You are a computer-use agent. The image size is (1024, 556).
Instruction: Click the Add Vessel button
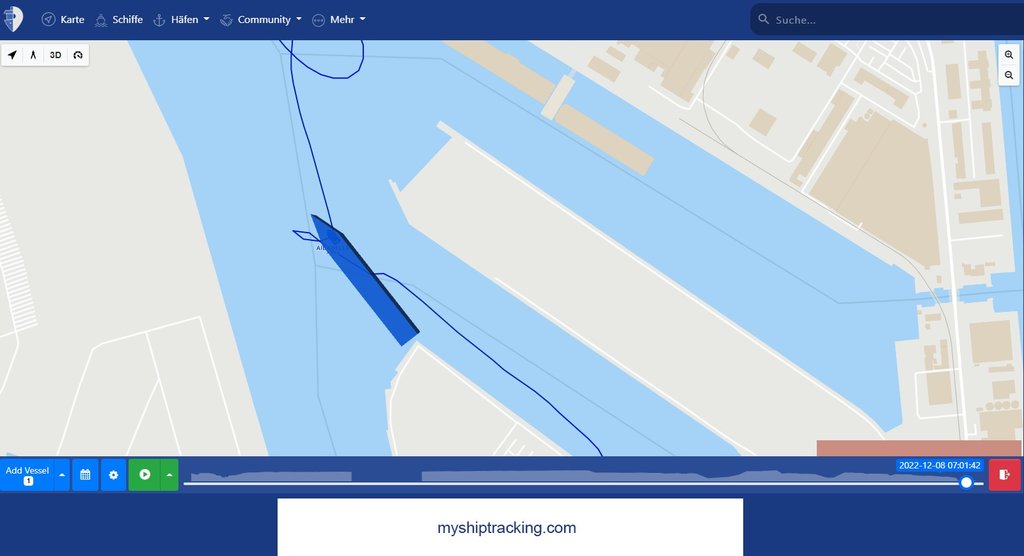tap(27, 474)
